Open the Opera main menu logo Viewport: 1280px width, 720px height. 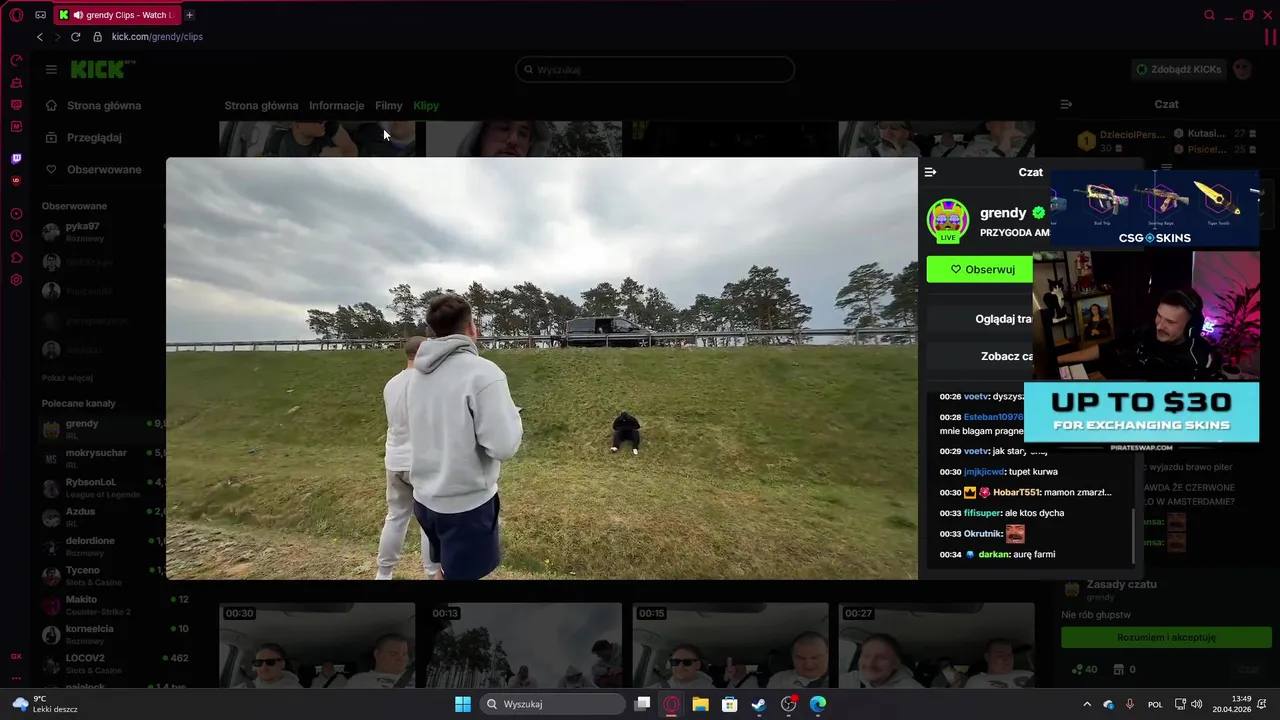16,15
